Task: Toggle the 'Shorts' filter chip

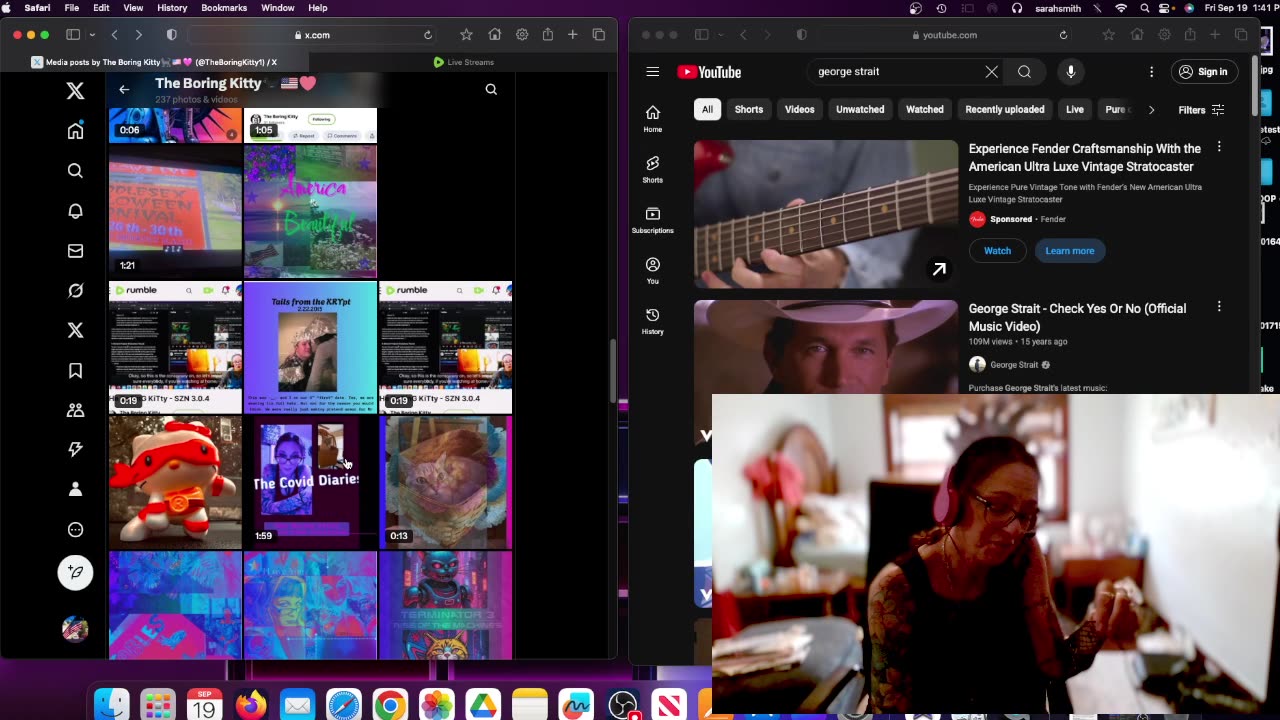Action: [749, 110]
